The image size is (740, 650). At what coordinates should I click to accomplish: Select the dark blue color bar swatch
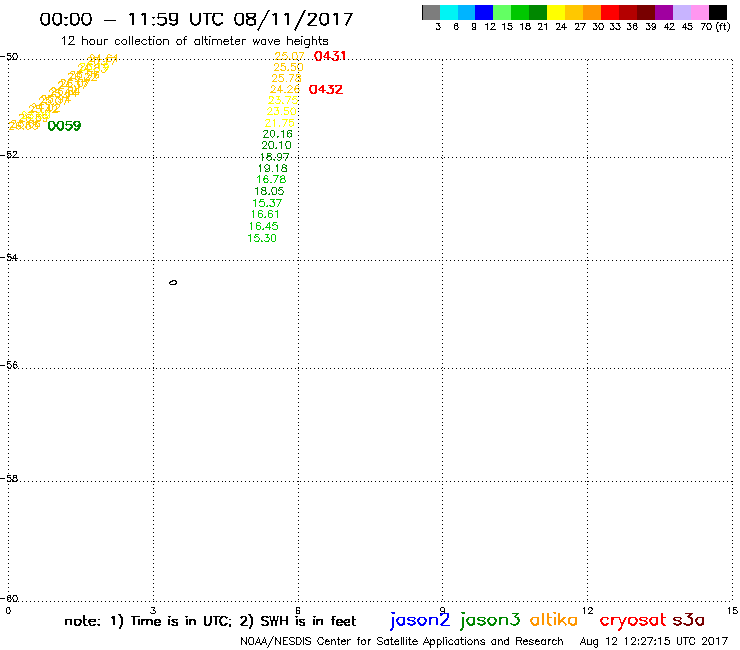(484, 12)
